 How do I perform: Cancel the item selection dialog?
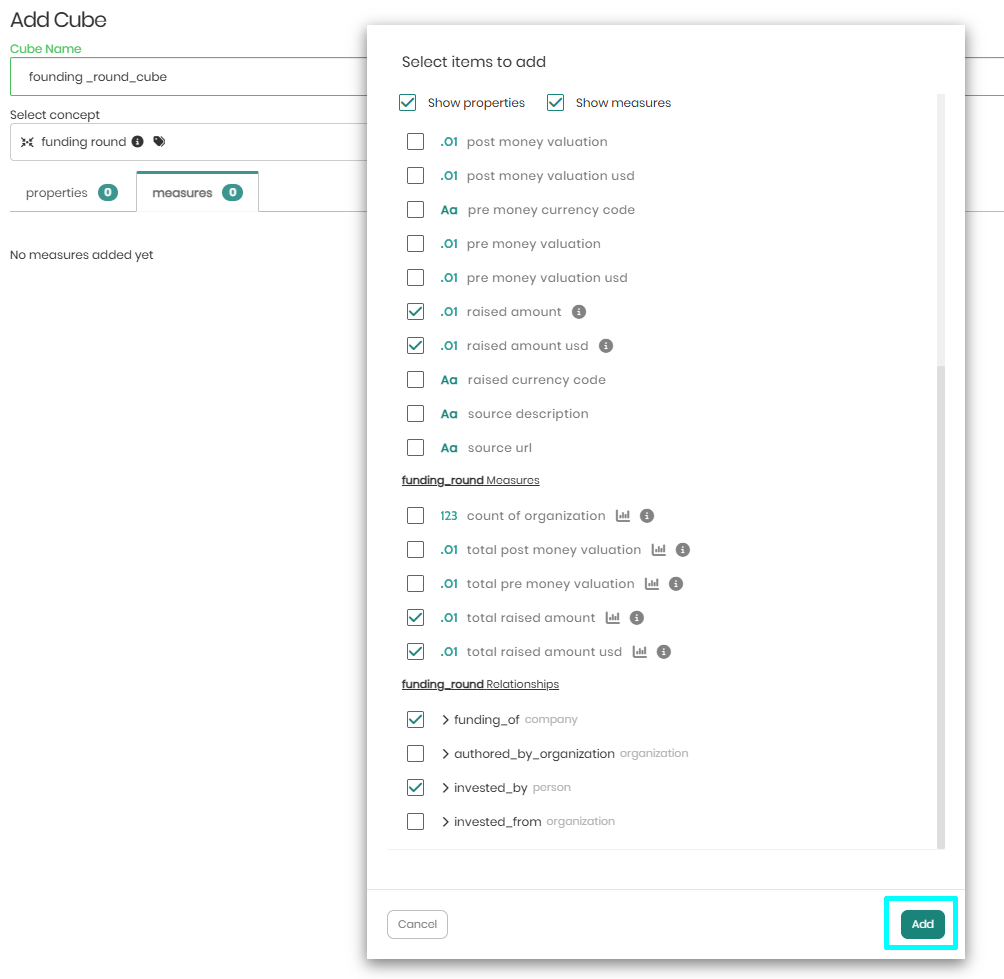click(x=417, y=925)
